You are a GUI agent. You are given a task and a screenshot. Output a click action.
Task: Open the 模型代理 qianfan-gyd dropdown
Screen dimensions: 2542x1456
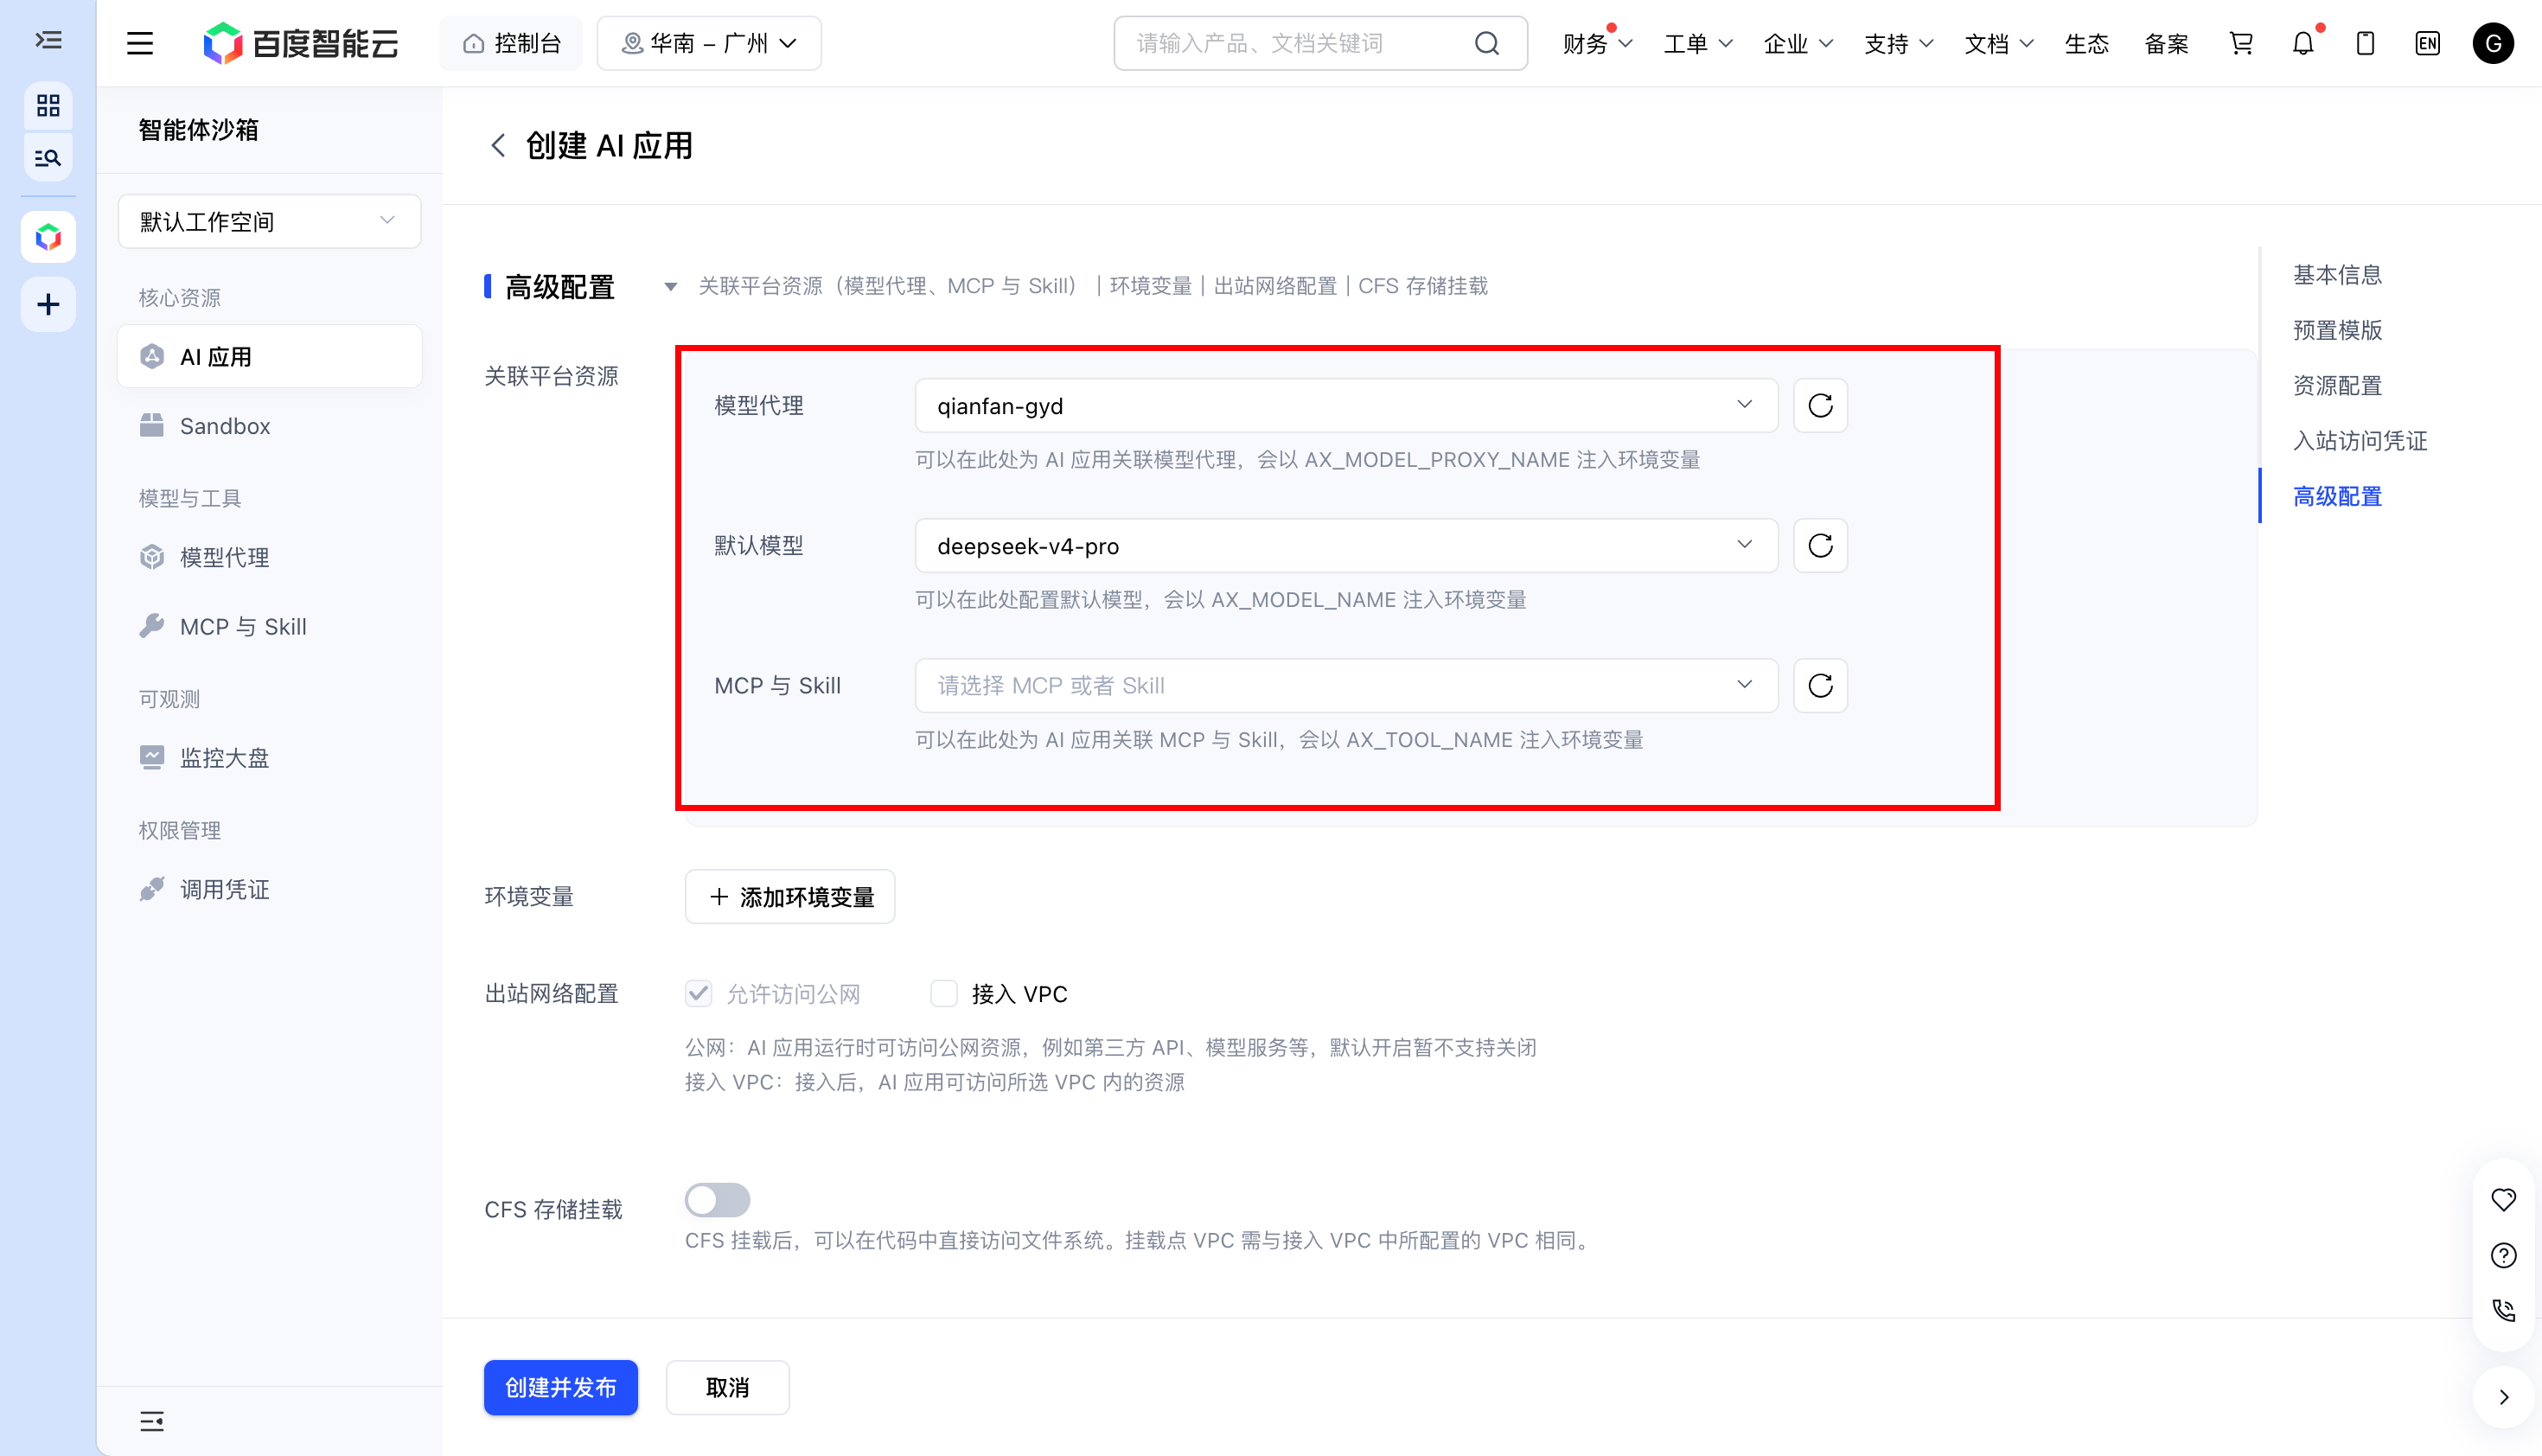pos(1346,405)
